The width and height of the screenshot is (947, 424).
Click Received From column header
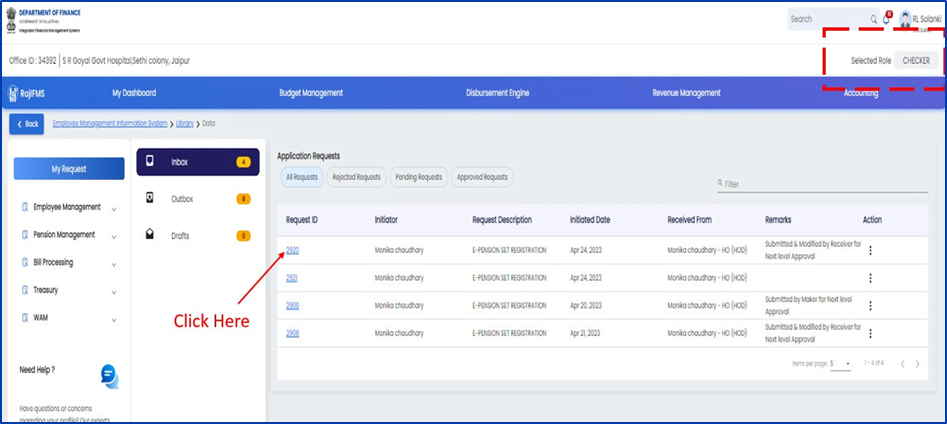tap(689, 220)
